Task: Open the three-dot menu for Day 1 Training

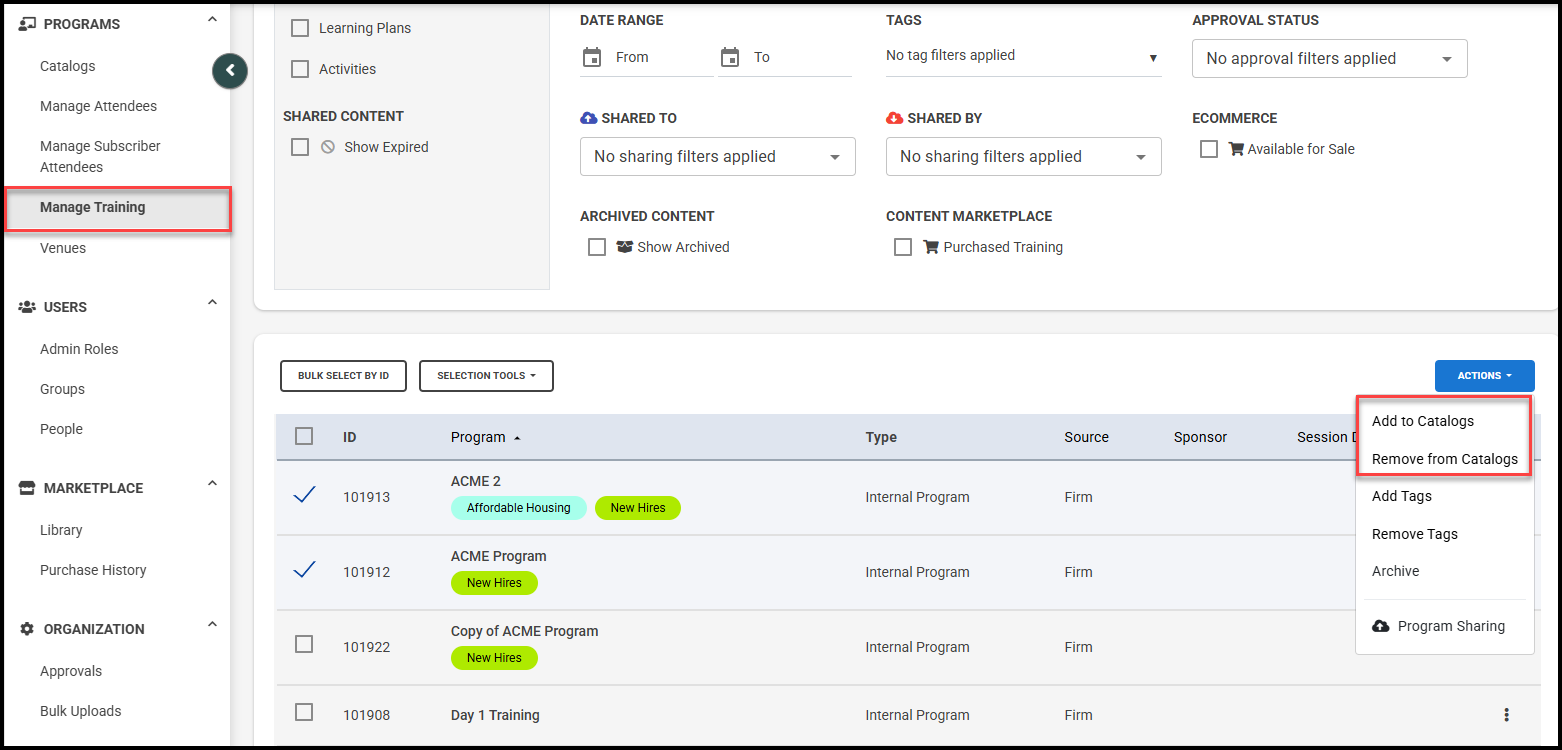Action: [1506, 715]
